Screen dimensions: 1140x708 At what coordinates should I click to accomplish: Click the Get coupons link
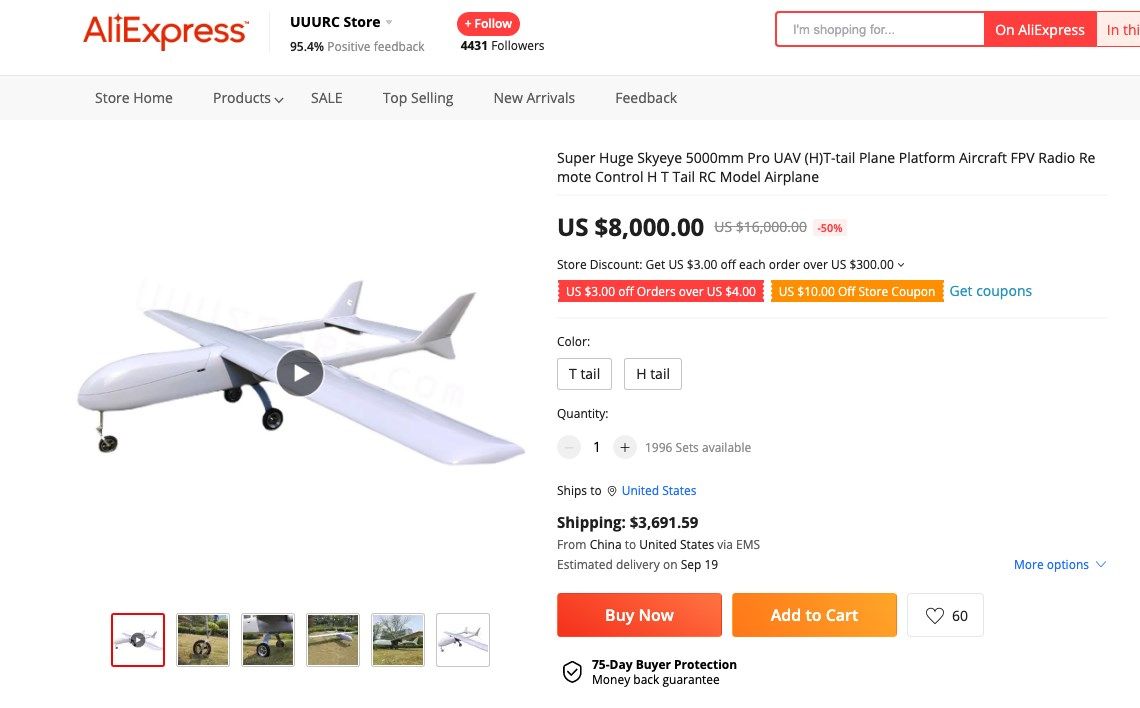(x=990, y=291)
